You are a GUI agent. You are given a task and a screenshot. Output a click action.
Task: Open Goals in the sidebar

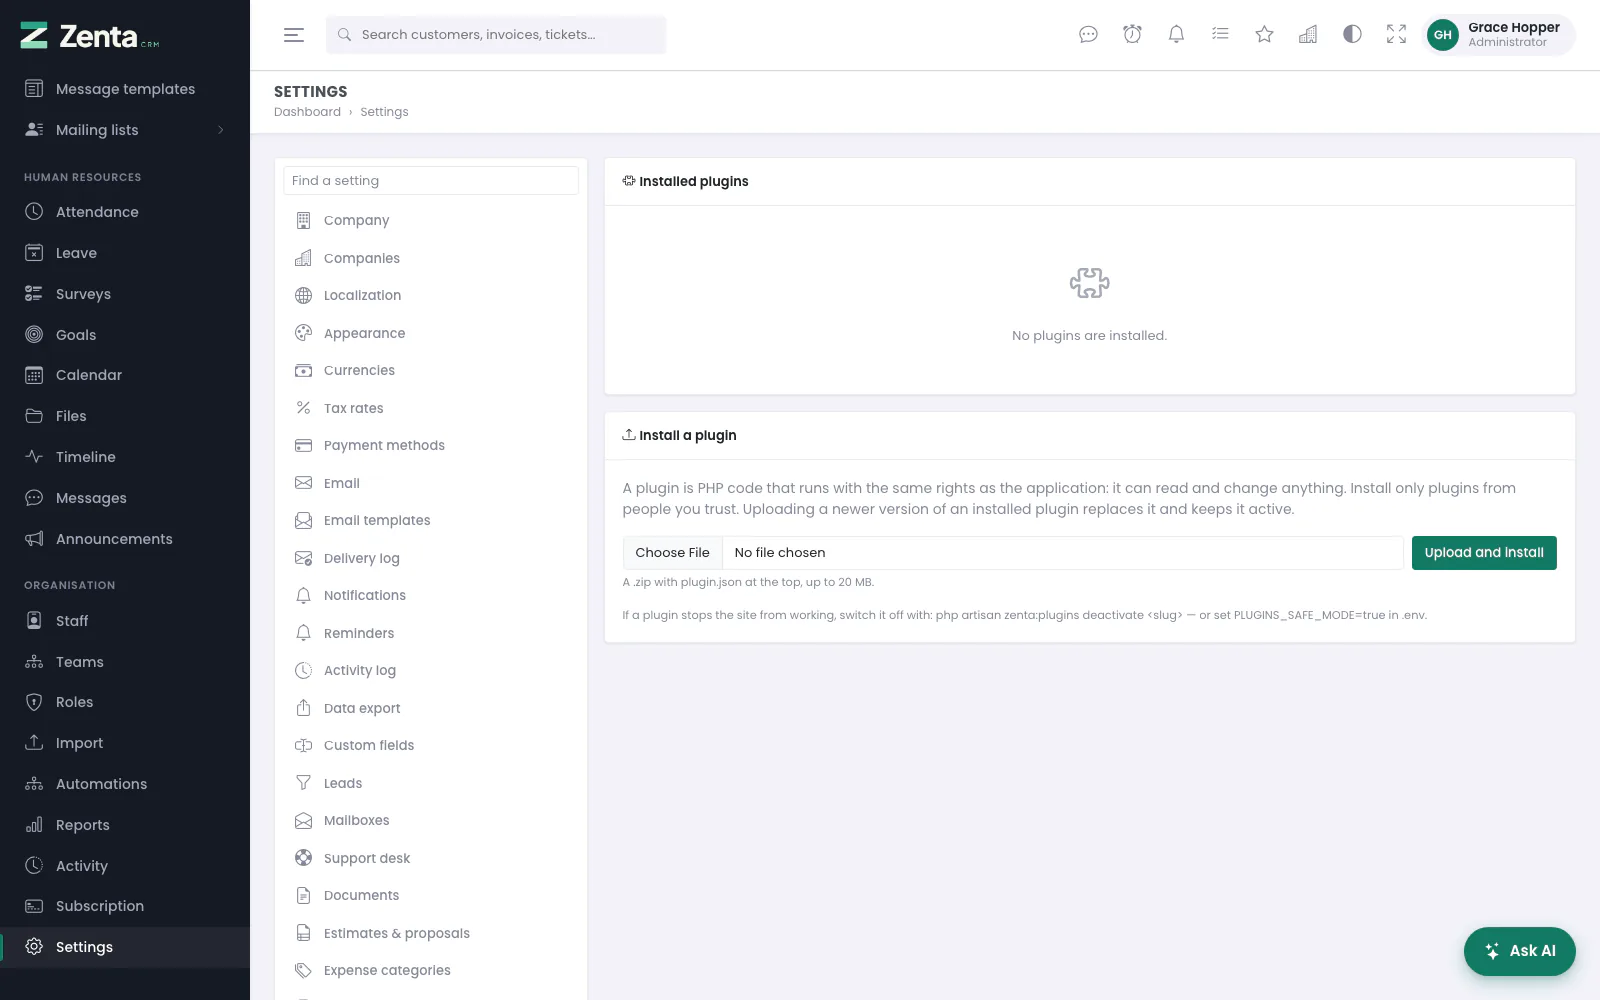click(125, 335)
